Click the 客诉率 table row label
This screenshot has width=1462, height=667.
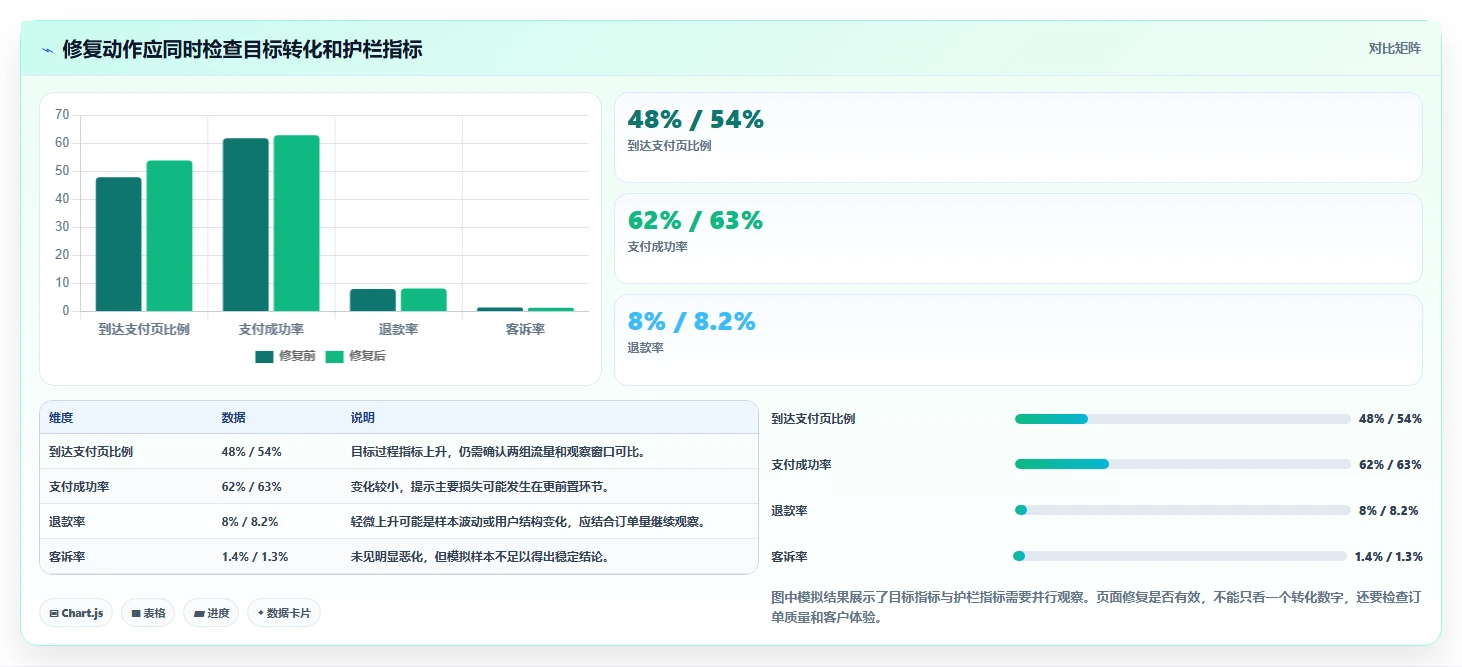point(67,557)
